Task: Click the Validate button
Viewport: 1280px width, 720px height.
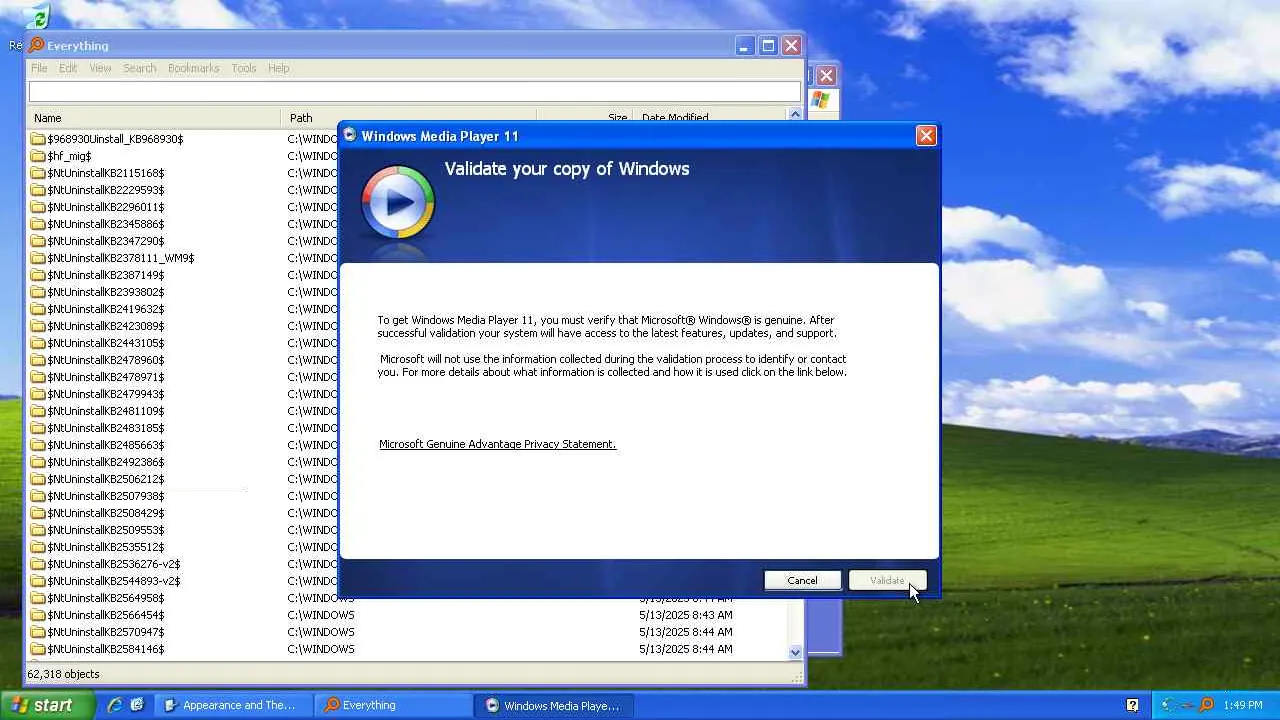Action: [887, 580]
